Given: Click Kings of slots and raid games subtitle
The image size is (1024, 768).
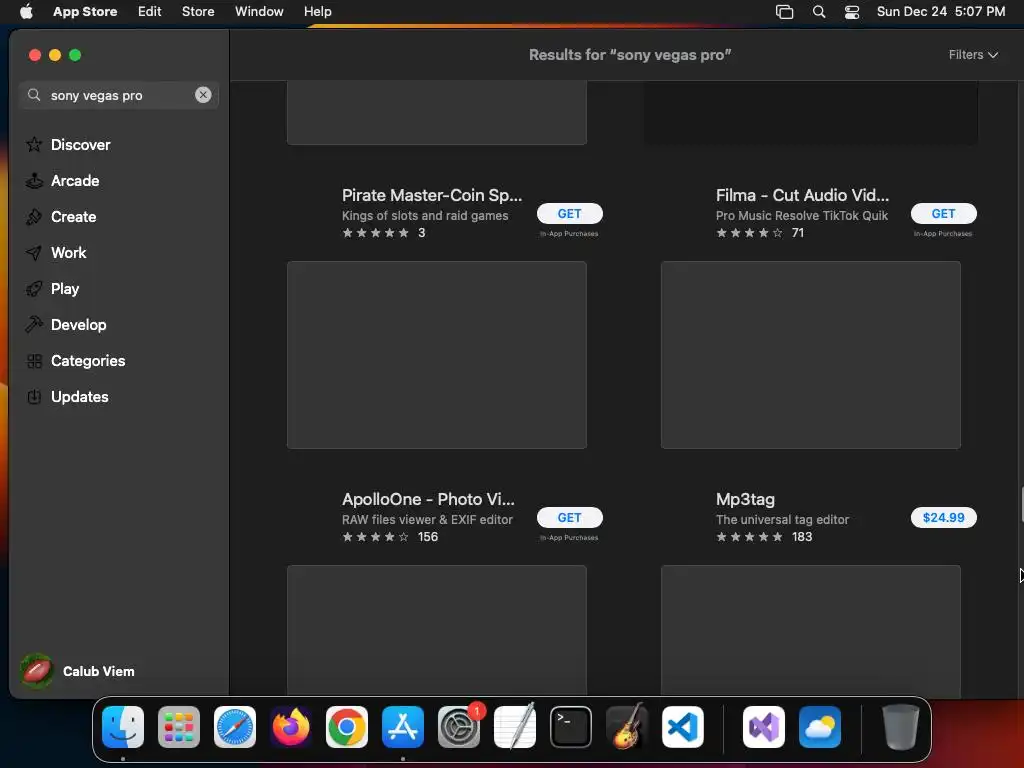Looking at the screenshot, I should coord(425,216).
